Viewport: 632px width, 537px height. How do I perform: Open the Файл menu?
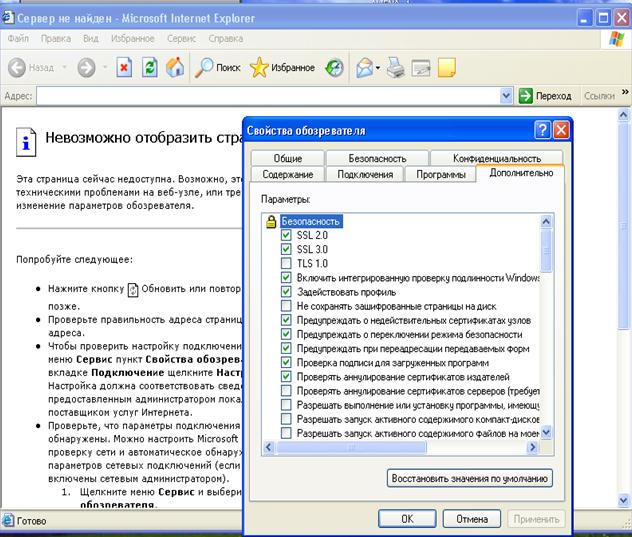coord(18,39)
